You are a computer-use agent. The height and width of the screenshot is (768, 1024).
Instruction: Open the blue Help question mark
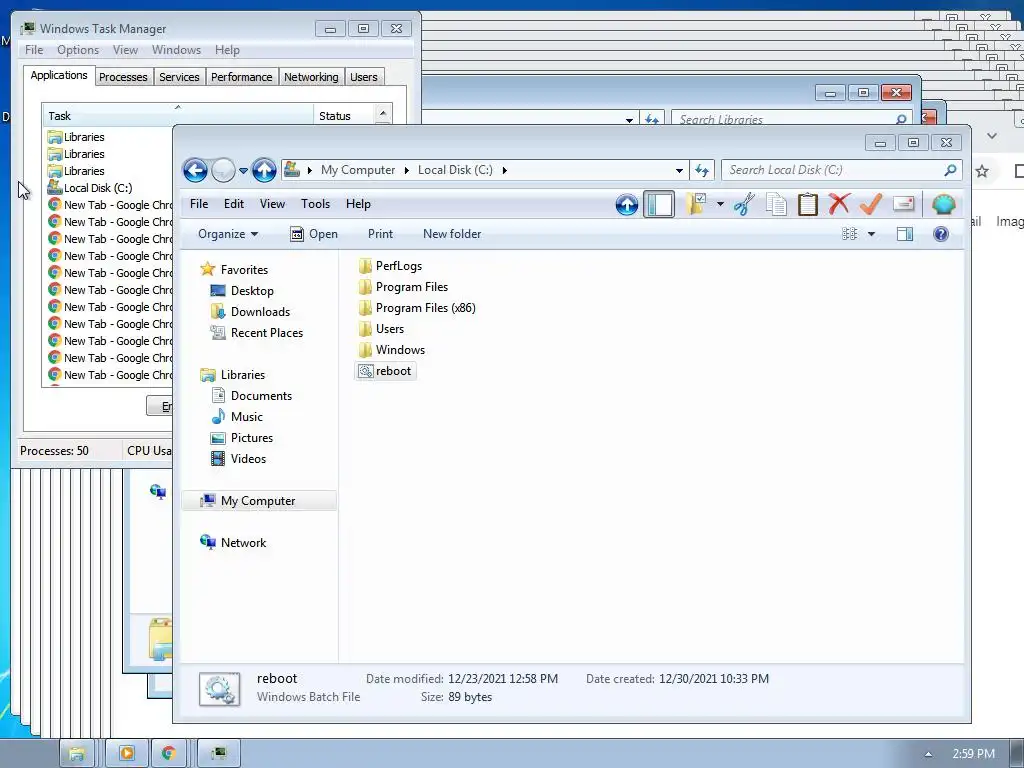tap(941, 234)
